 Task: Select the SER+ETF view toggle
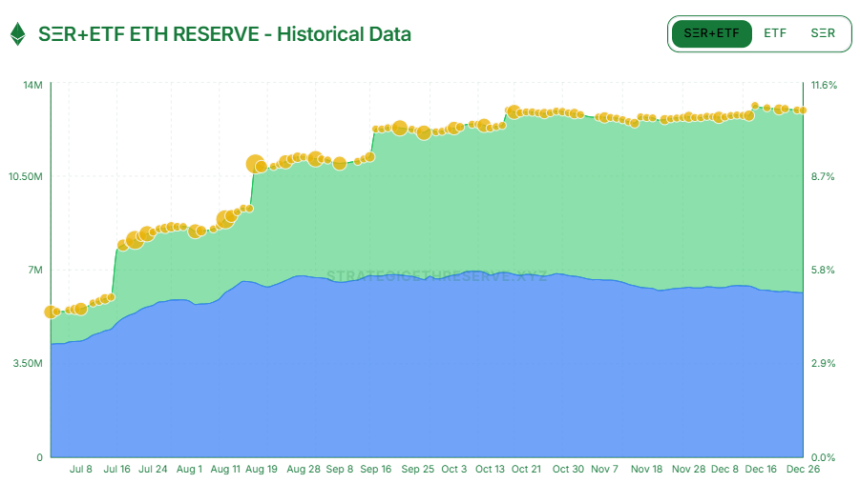pyautogui.click(x=711, y=33)
